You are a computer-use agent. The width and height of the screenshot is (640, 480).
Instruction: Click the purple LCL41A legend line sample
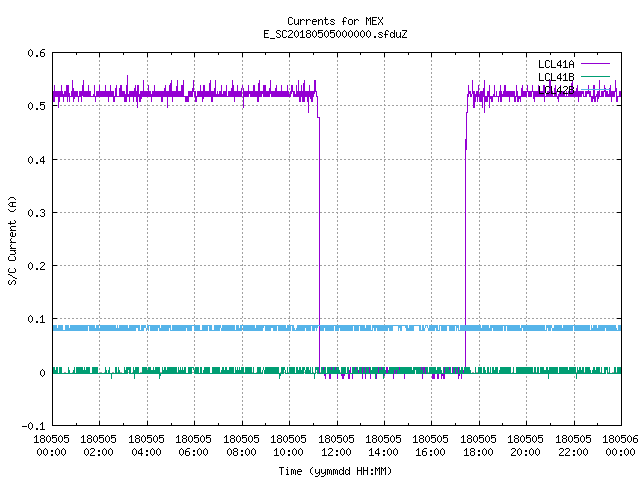click(x=595, y=64)
